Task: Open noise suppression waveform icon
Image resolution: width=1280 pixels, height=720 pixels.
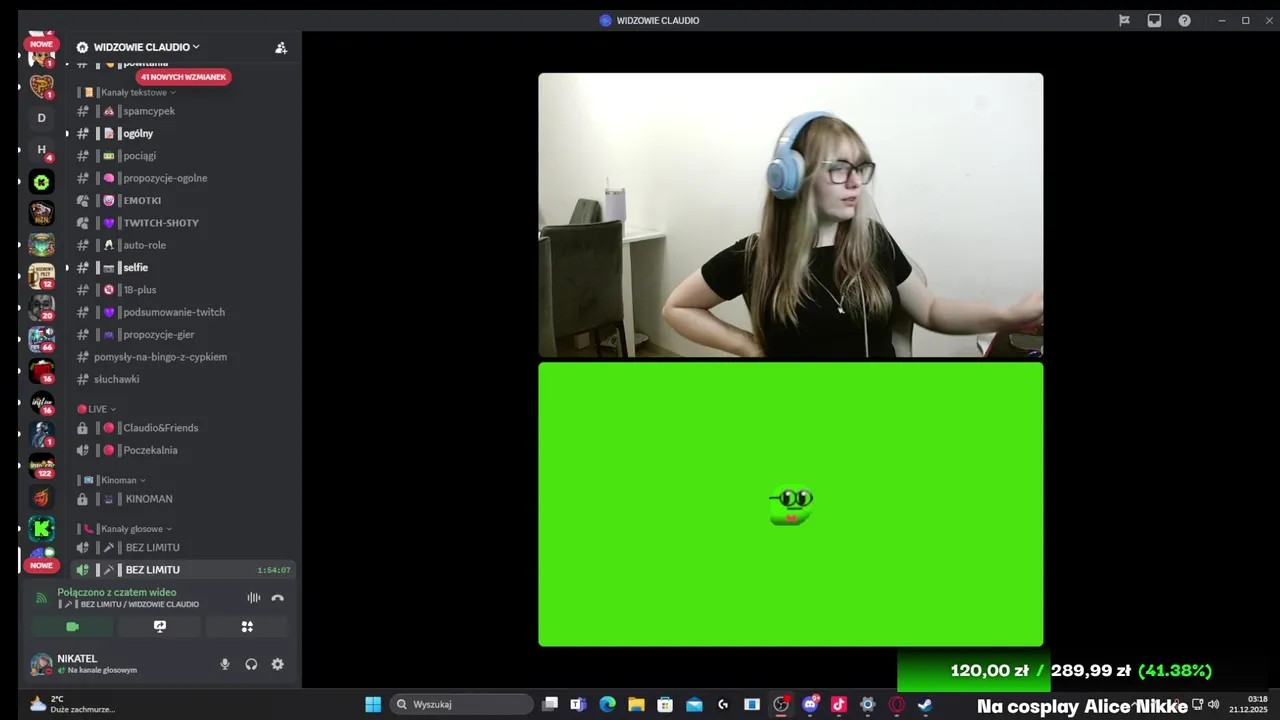Action: click(254, 598)
